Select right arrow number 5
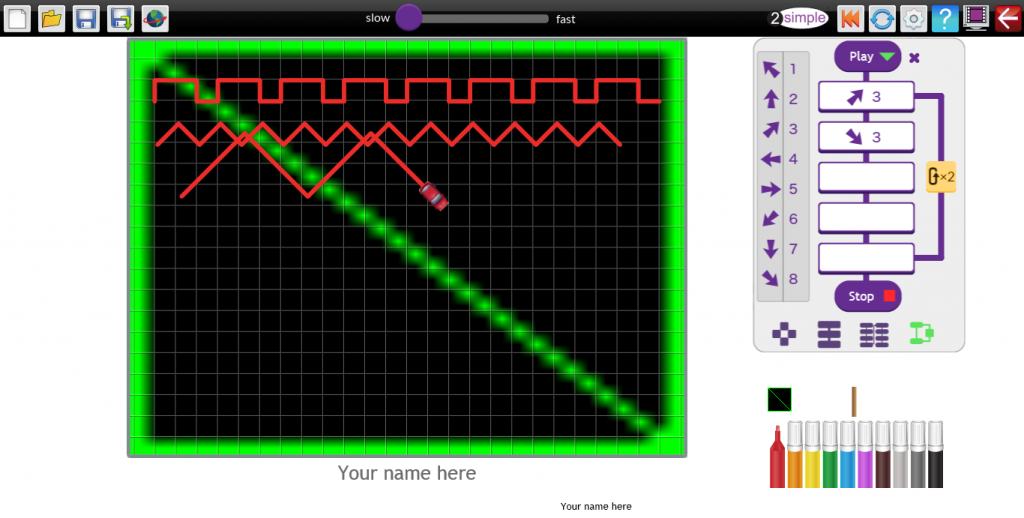Viewport: 1024px width, 518px height. 771,189
